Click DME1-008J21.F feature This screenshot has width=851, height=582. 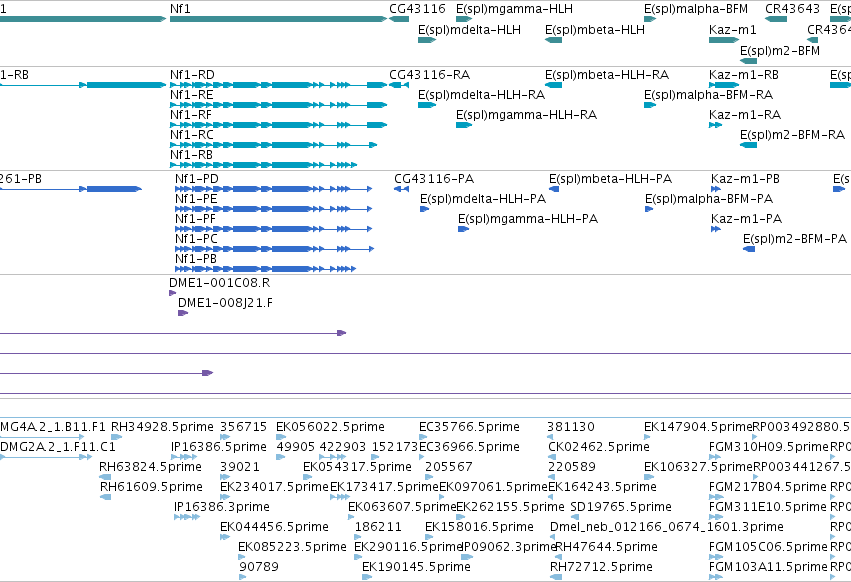pyautogui.click(x=183, y=313)
